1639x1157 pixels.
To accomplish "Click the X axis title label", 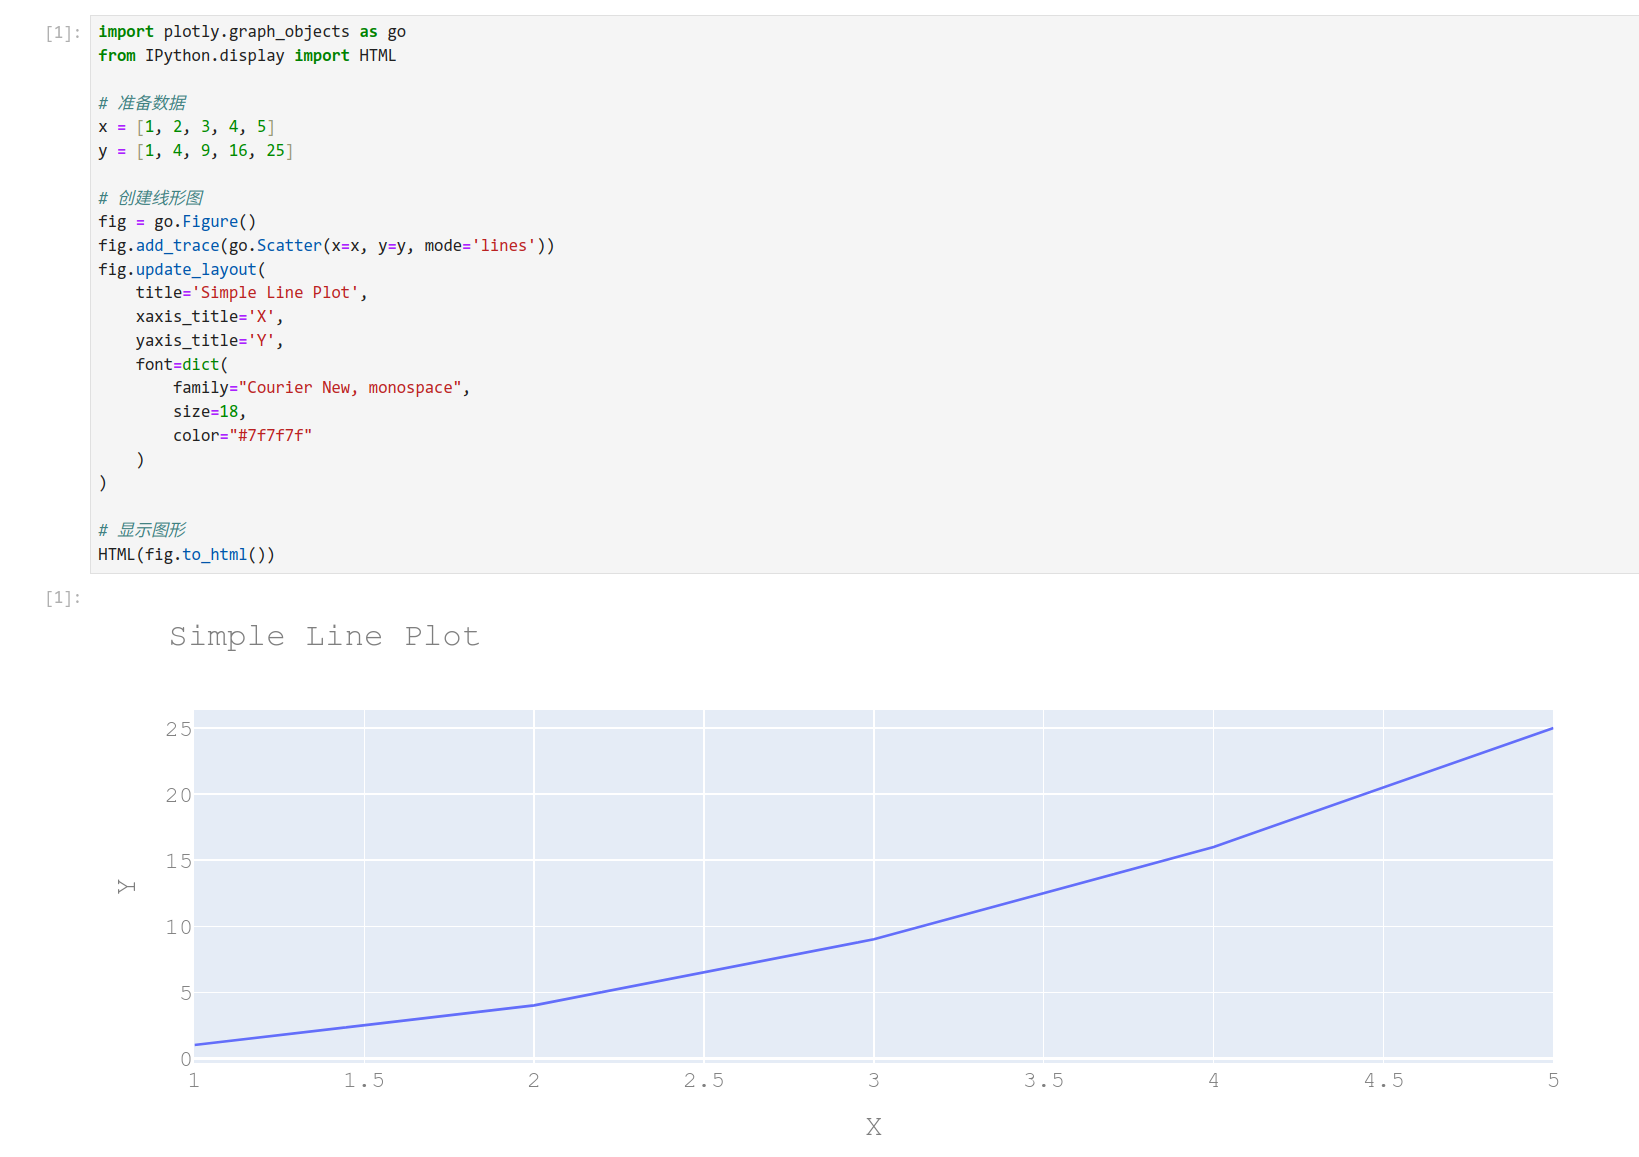I will [x=873, y=1127].
